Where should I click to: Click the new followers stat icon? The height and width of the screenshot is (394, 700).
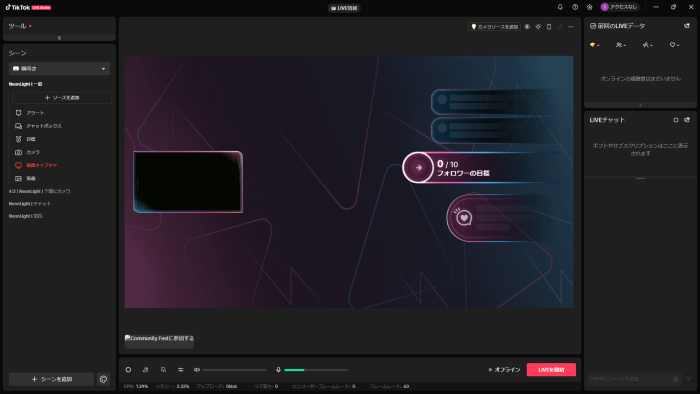pos(647,45)
